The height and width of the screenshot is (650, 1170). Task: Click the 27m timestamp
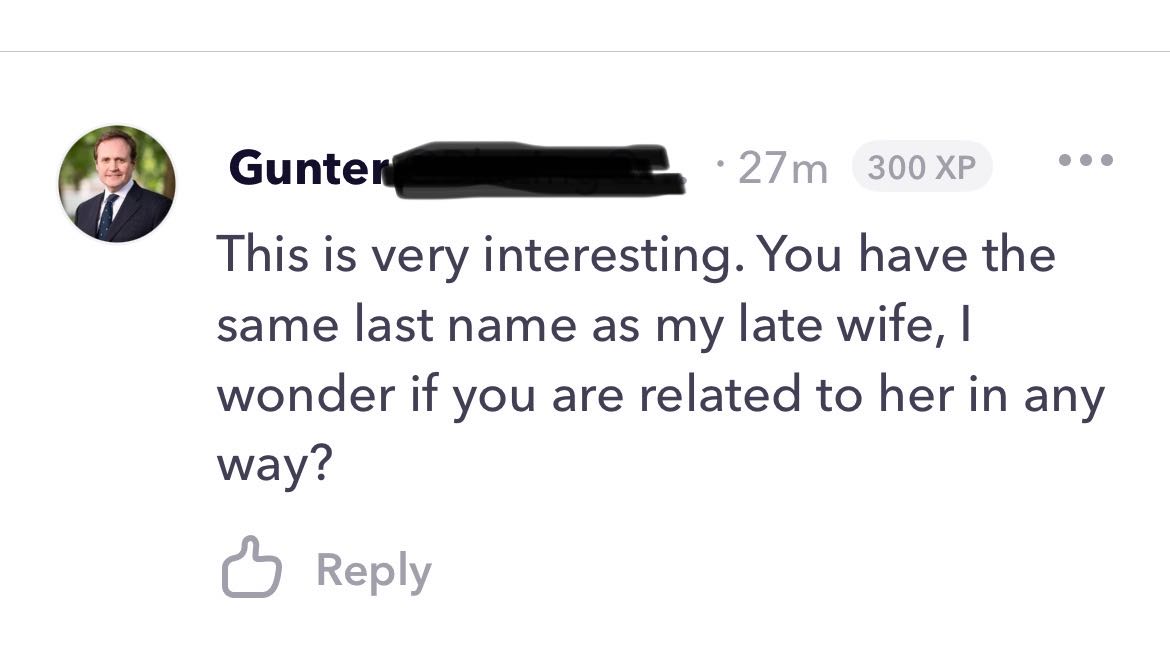[783, 169]
